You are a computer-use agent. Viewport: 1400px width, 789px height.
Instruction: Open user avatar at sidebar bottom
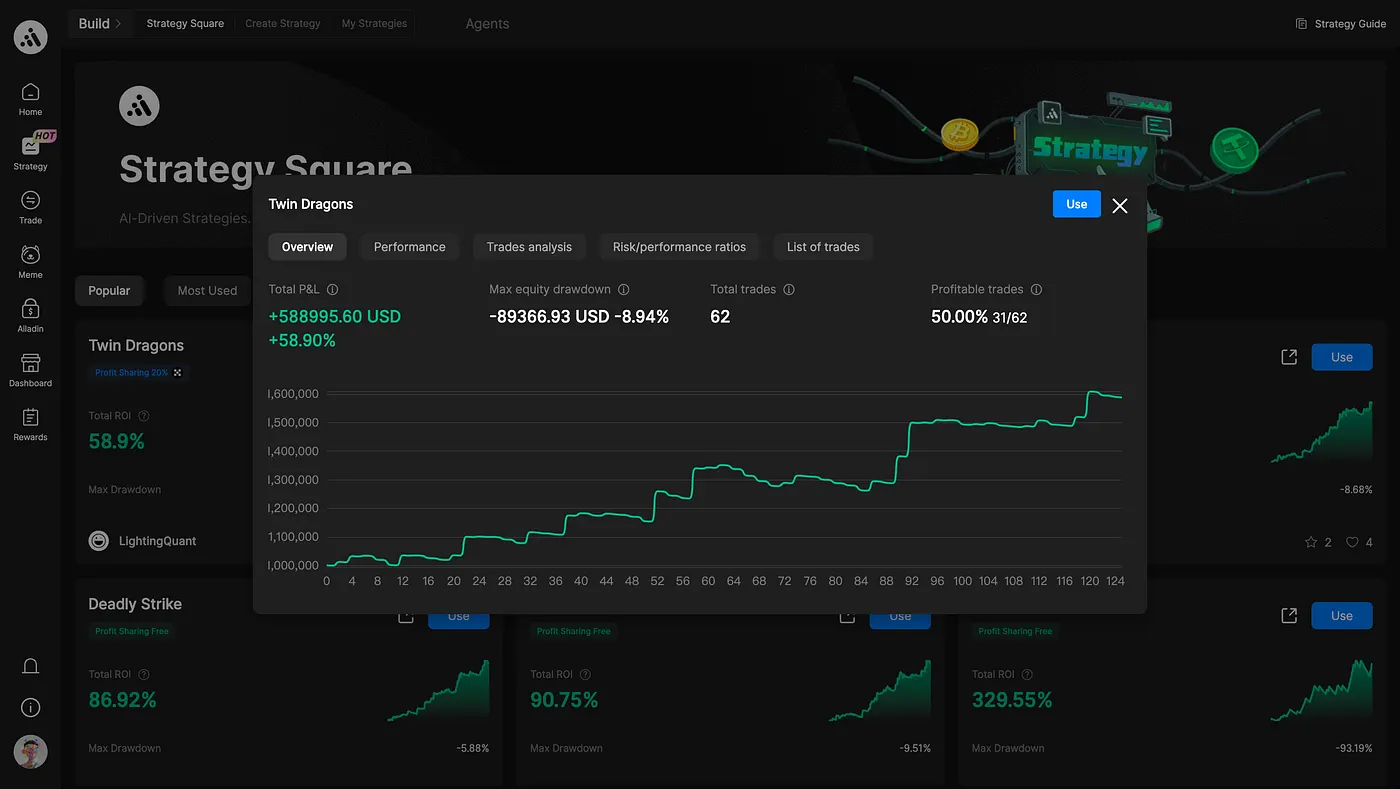point(31,751)
